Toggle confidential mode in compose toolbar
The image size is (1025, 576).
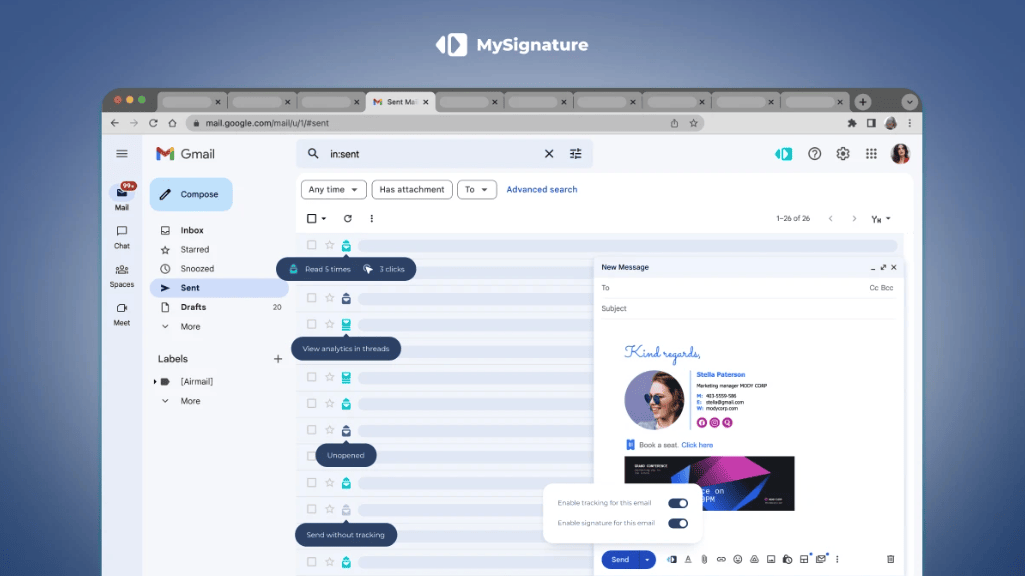click(787, 559)
